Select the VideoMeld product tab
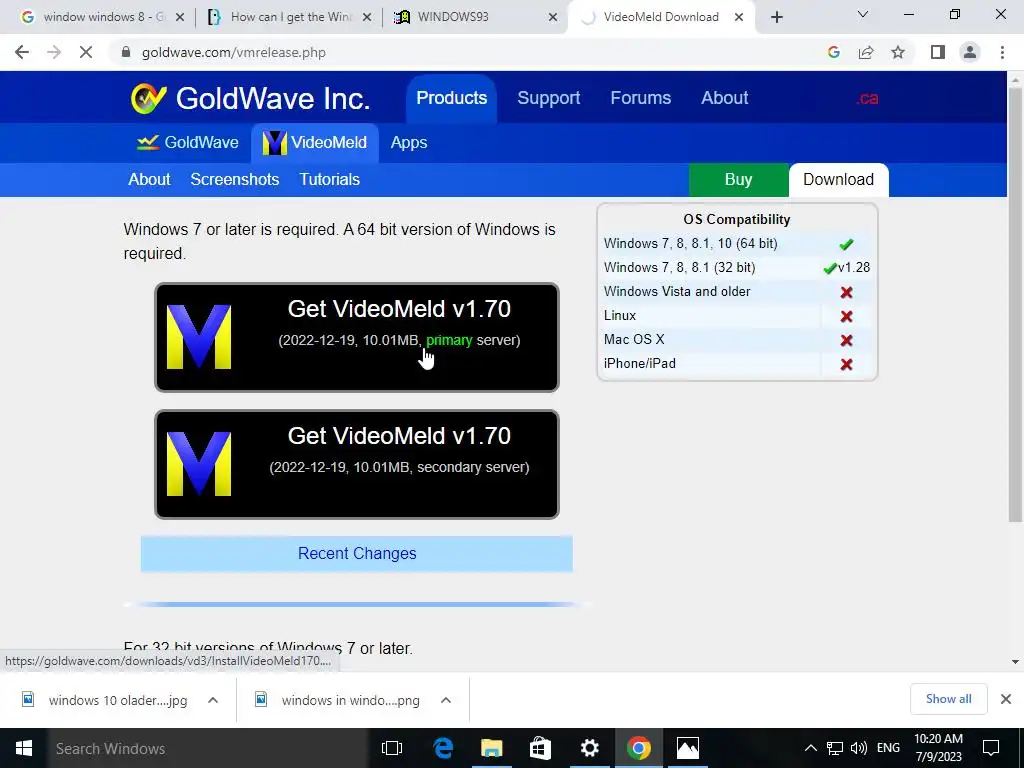Viewport: 1024px width, 768px height. pos(315,142)
